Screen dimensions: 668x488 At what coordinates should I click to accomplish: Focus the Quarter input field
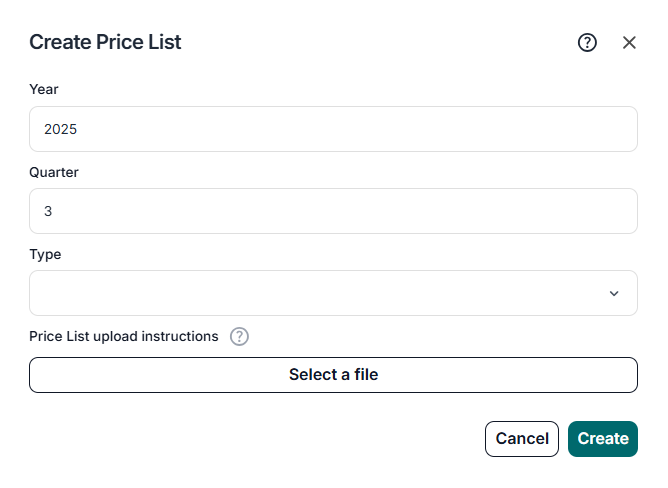pyautogui.click(x=333, y=211)
